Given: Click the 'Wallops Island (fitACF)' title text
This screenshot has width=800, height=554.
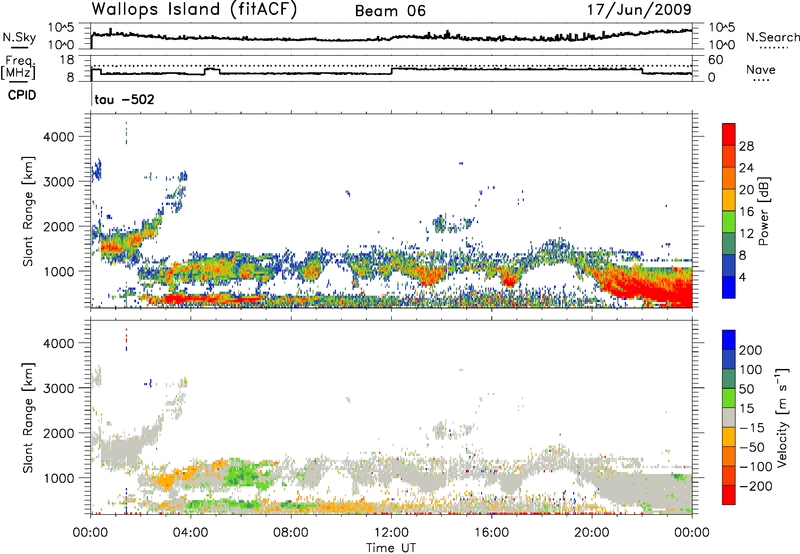Looking at the screenshot, I should pyautogui.click(x=194, y=10).
